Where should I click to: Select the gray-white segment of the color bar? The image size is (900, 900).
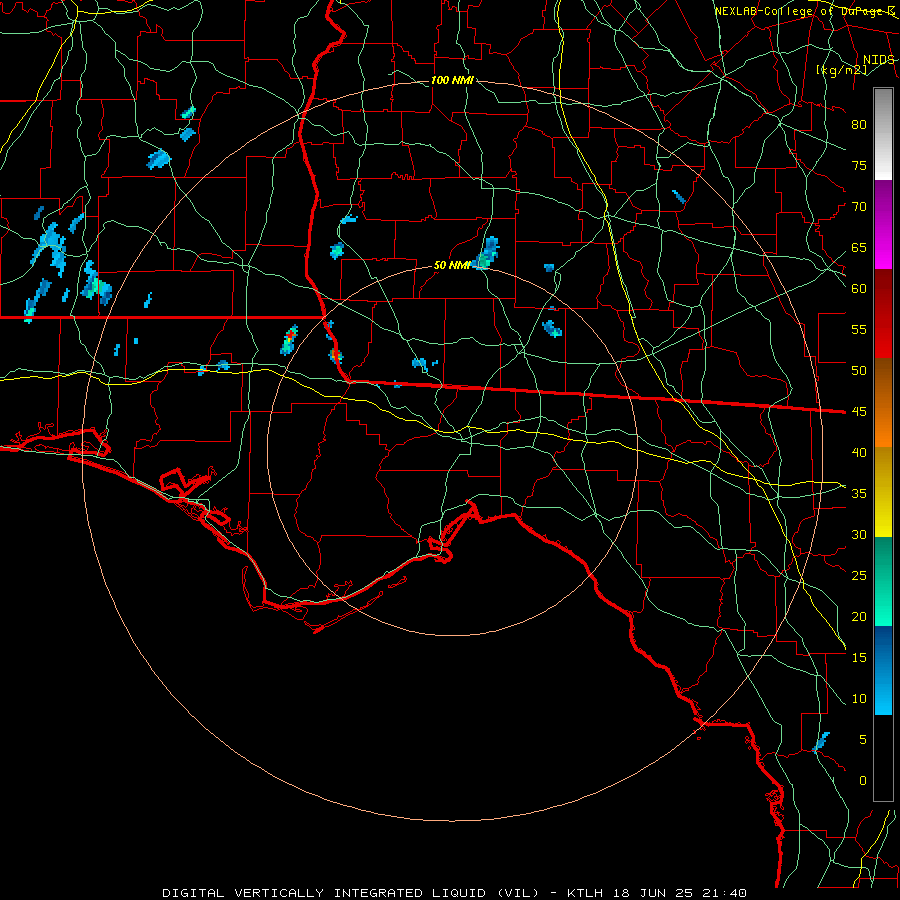pyautogui.click(x=883, y=134)
